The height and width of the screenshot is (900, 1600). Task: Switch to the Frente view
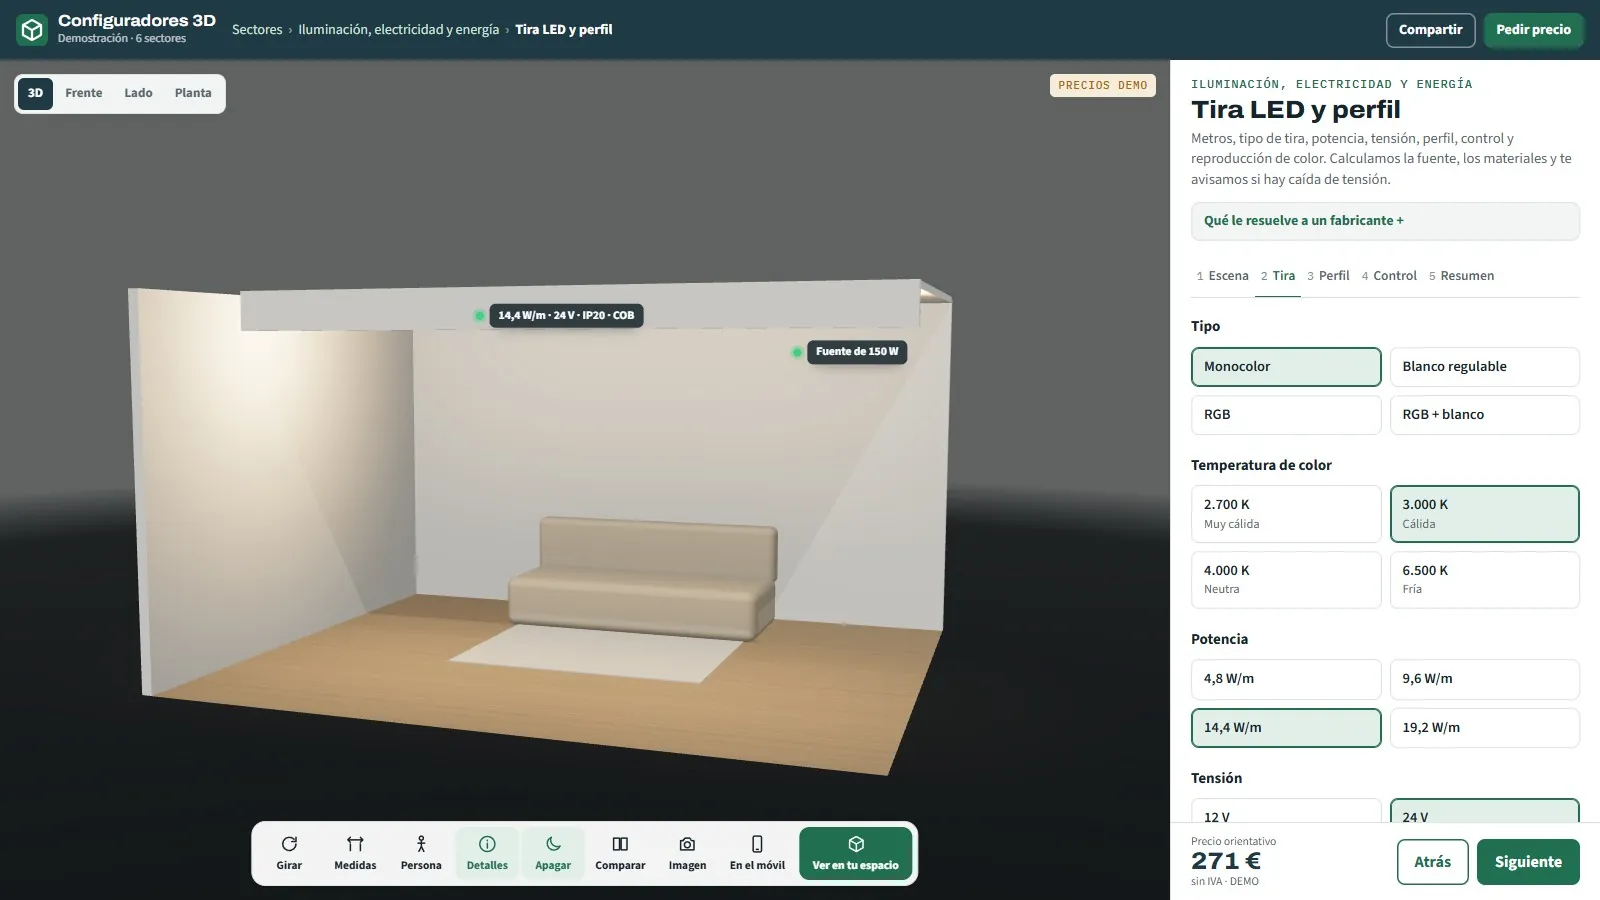coord(84,94)
